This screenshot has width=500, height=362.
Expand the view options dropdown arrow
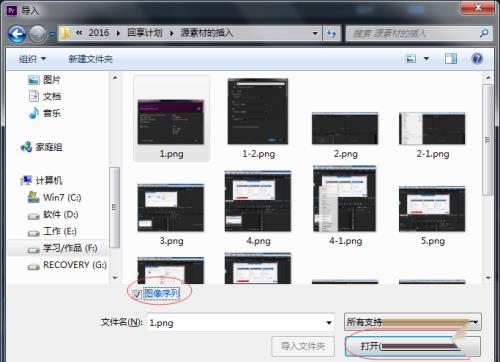coord(426,59)
